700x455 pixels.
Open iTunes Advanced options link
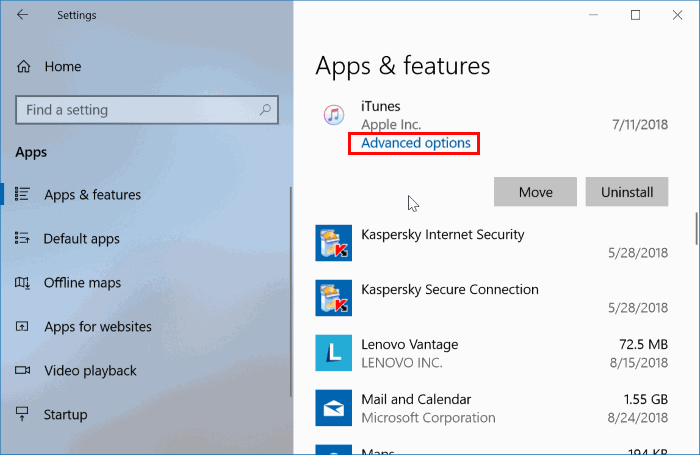tap(416, 143)
